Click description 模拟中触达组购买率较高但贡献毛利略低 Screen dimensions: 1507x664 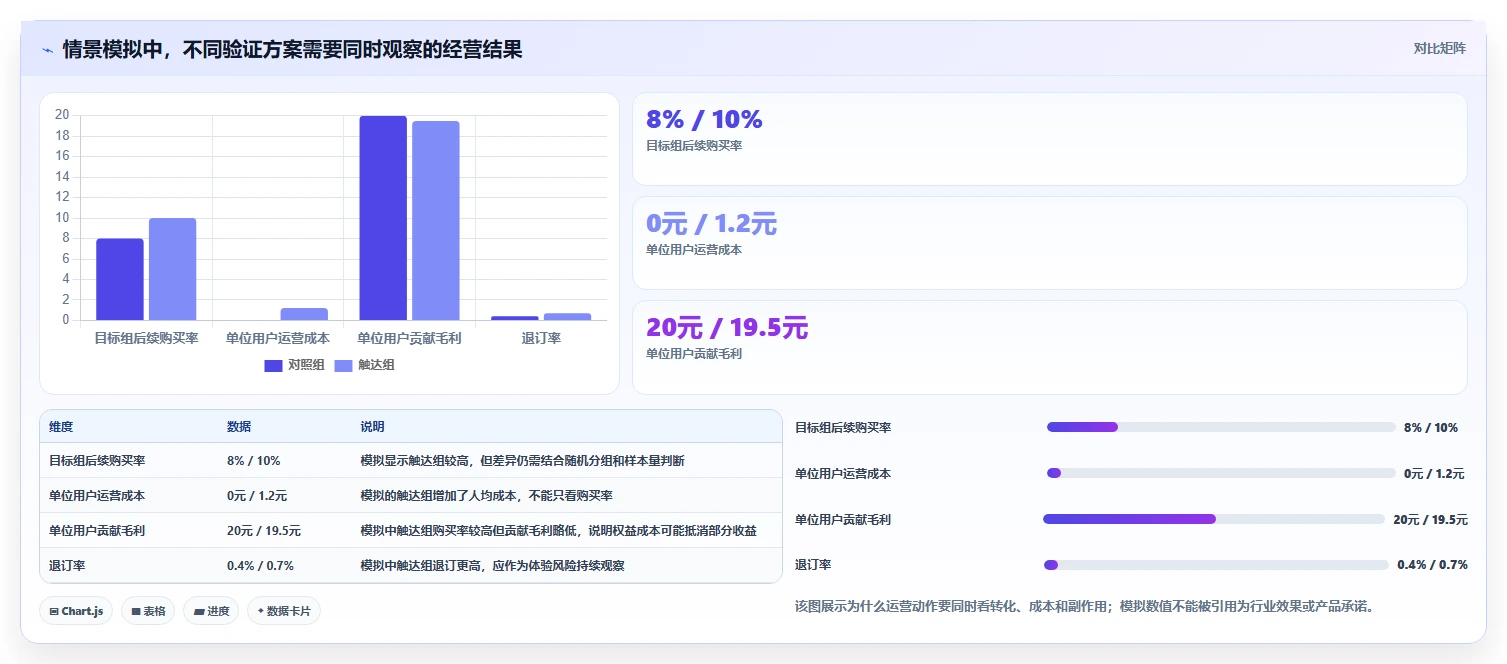[558, 531]
